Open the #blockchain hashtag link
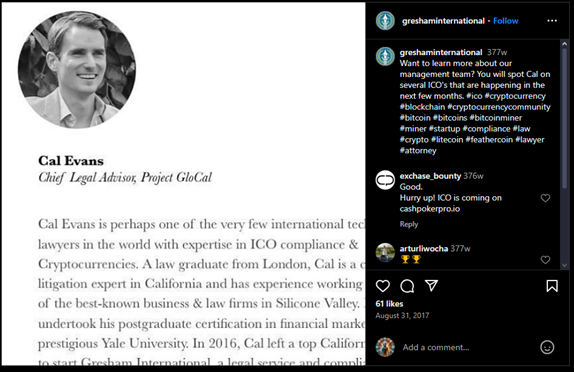This screenshot has height=372, width=574. tap(422, 107)
